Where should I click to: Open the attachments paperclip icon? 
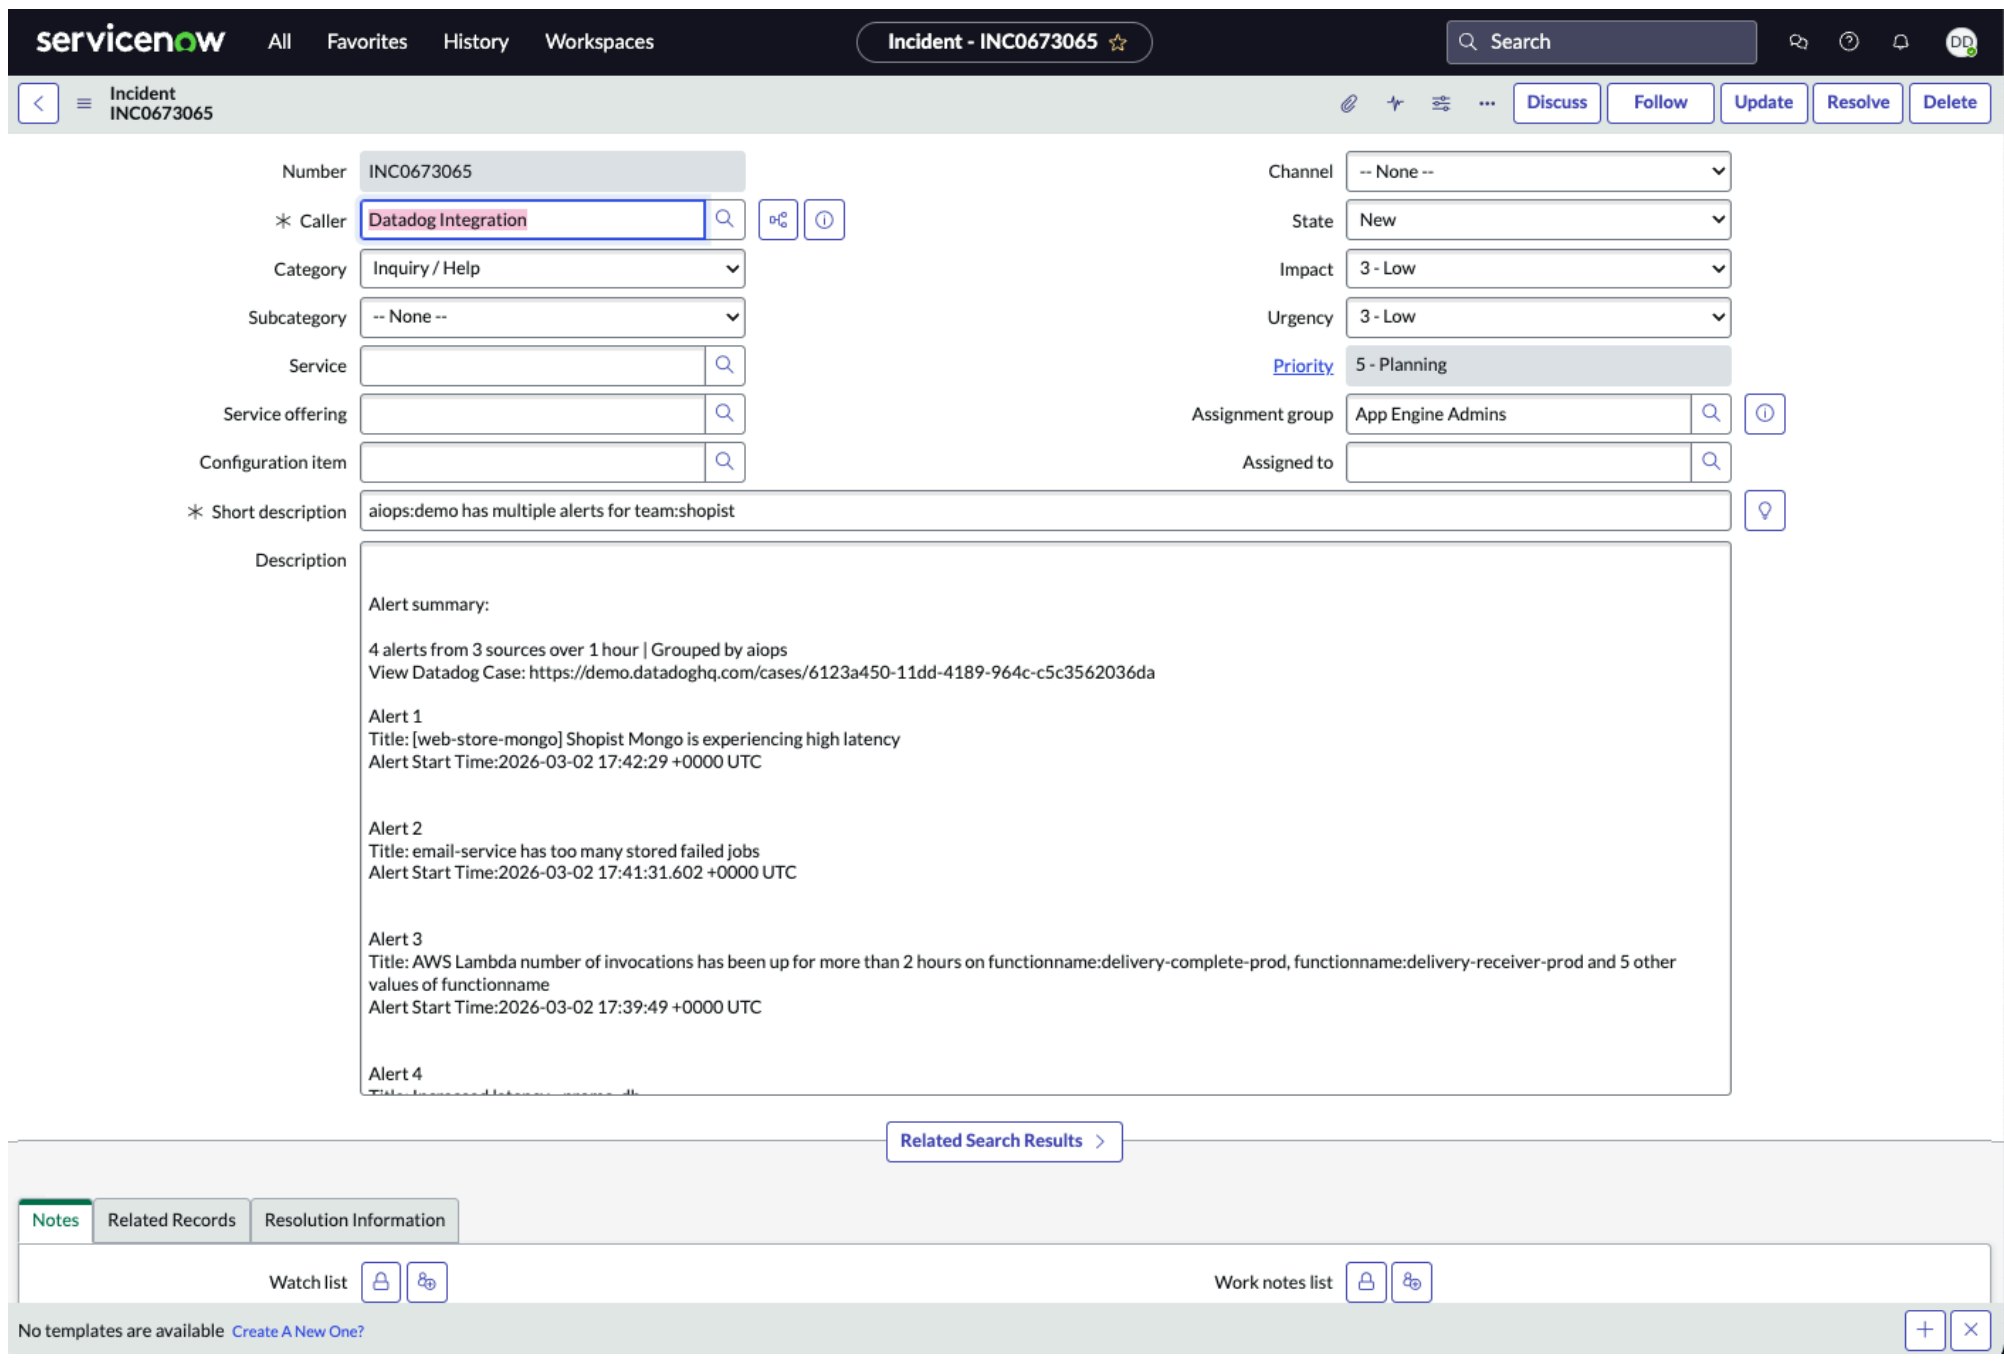(1349, 102)
